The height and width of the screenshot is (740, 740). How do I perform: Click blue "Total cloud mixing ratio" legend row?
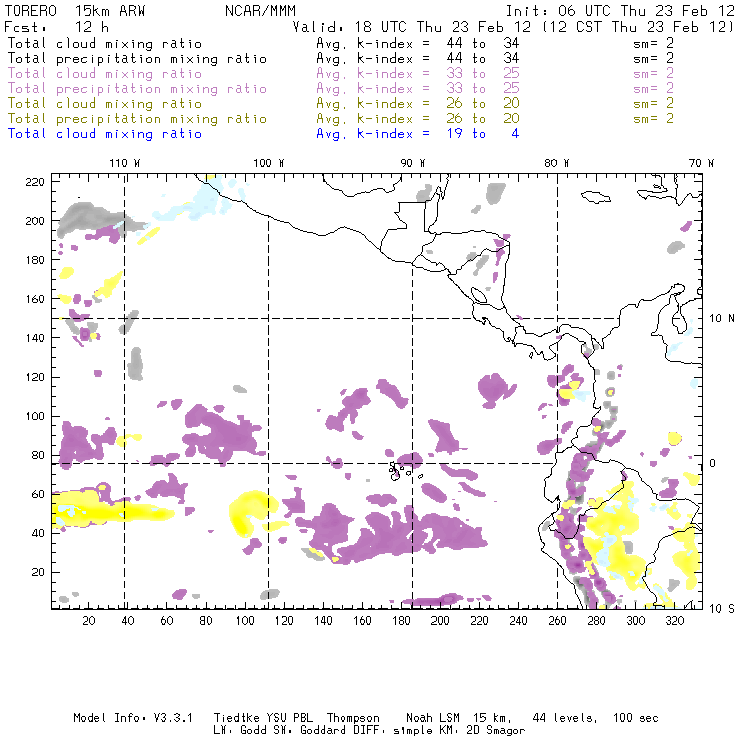(105, 134)
